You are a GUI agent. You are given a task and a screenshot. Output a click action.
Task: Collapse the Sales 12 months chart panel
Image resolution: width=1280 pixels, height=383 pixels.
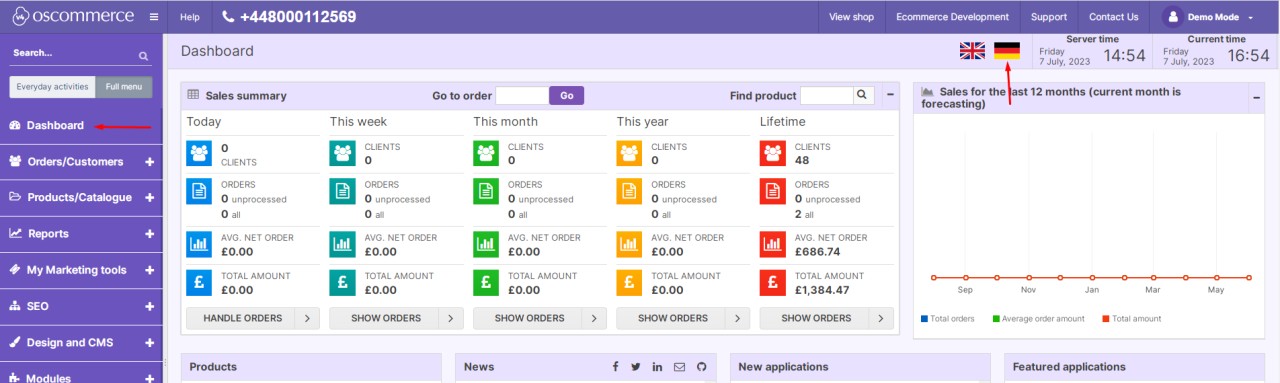coord(1257,97)
